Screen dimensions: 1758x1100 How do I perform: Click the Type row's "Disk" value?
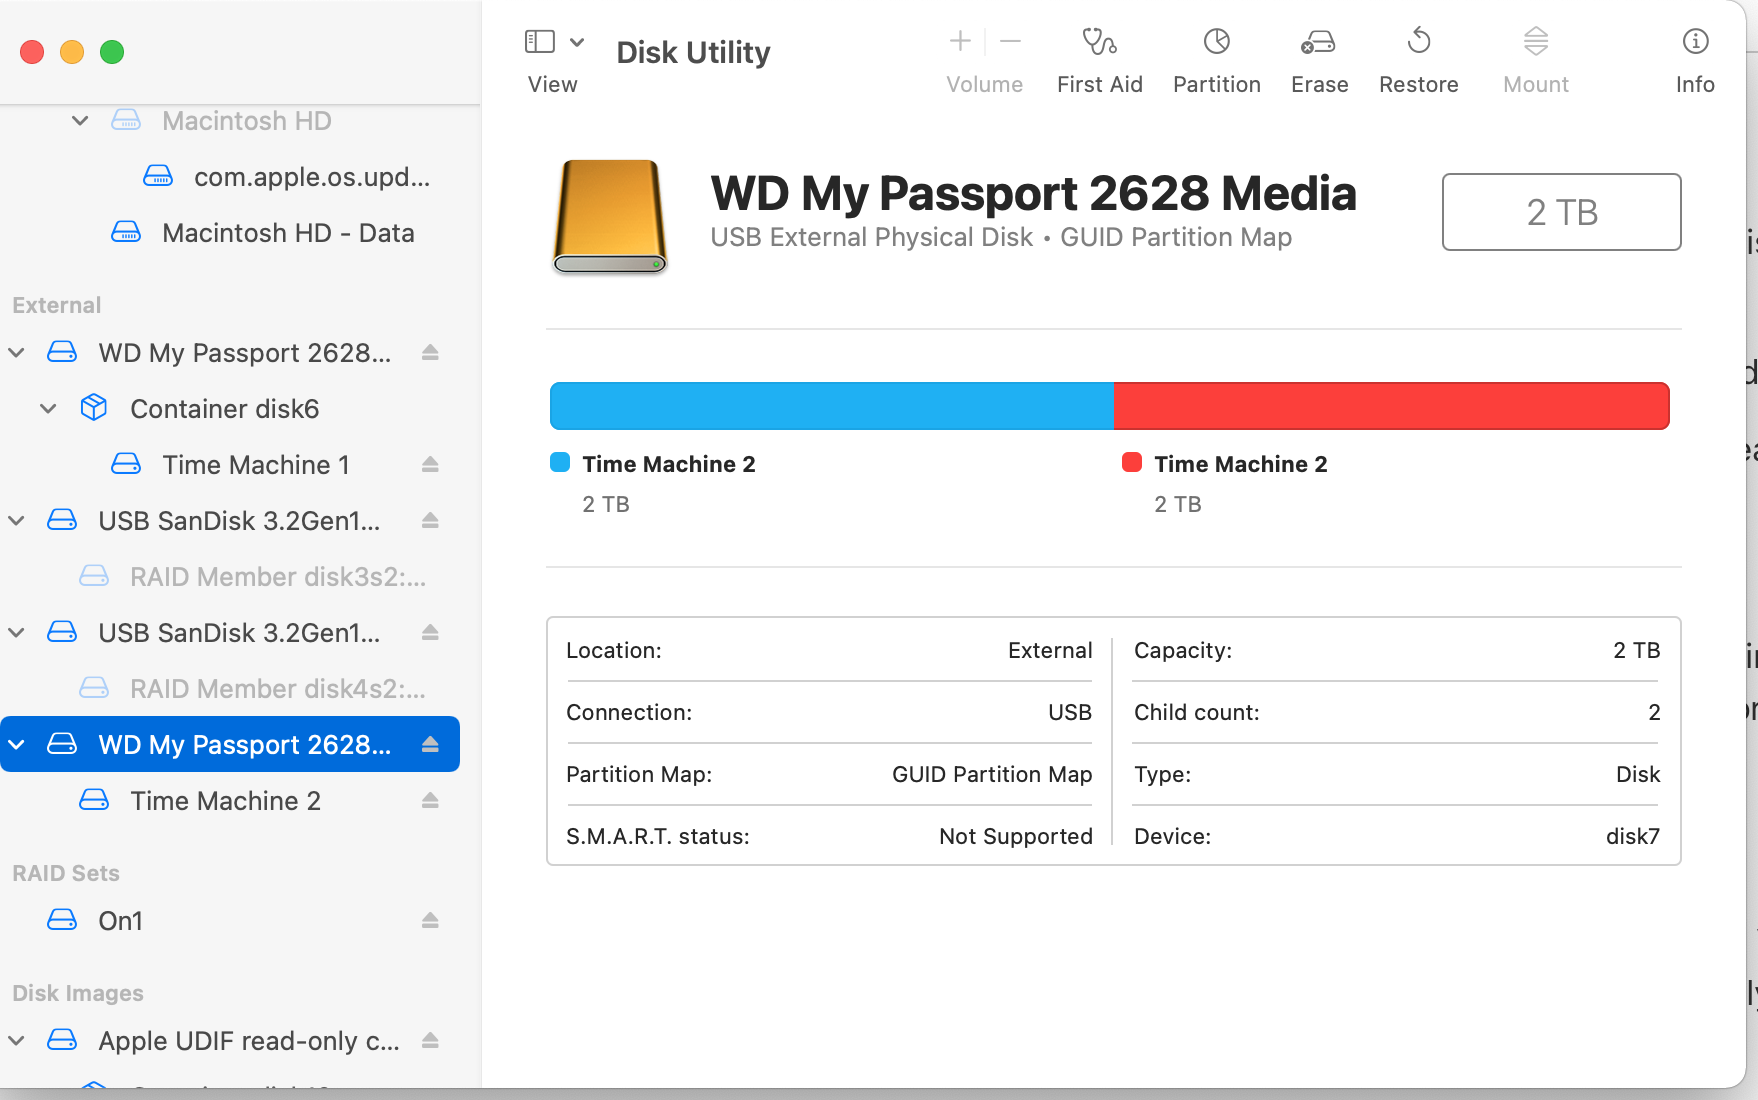coord(1638,774)
